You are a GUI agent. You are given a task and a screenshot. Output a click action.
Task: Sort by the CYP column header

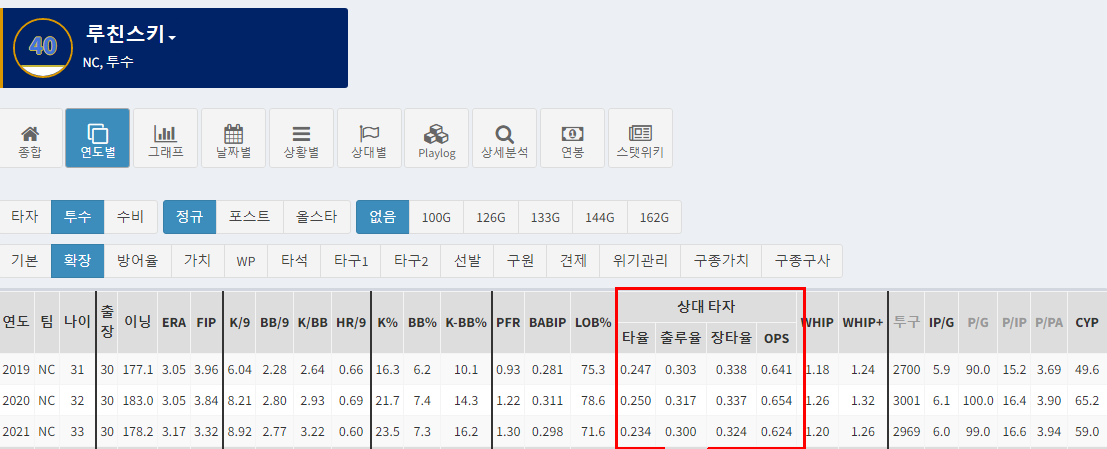(1087, 322)
